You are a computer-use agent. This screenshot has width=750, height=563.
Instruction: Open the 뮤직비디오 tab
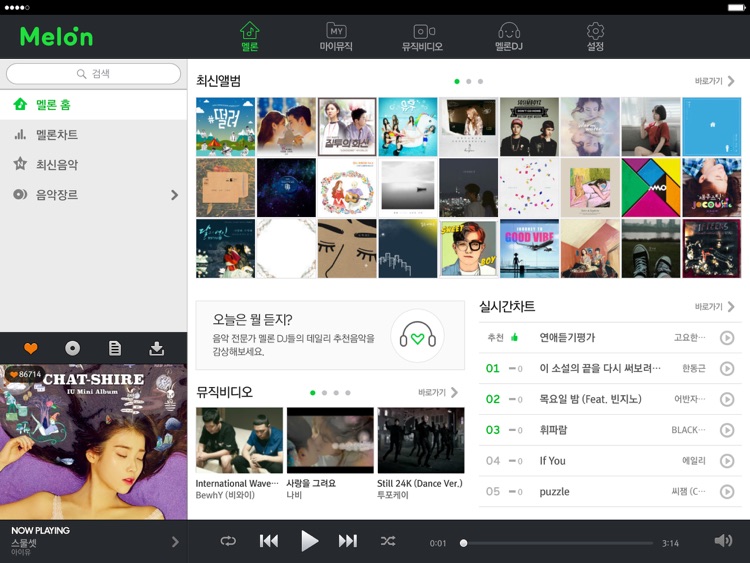click(x=422, y=37)
